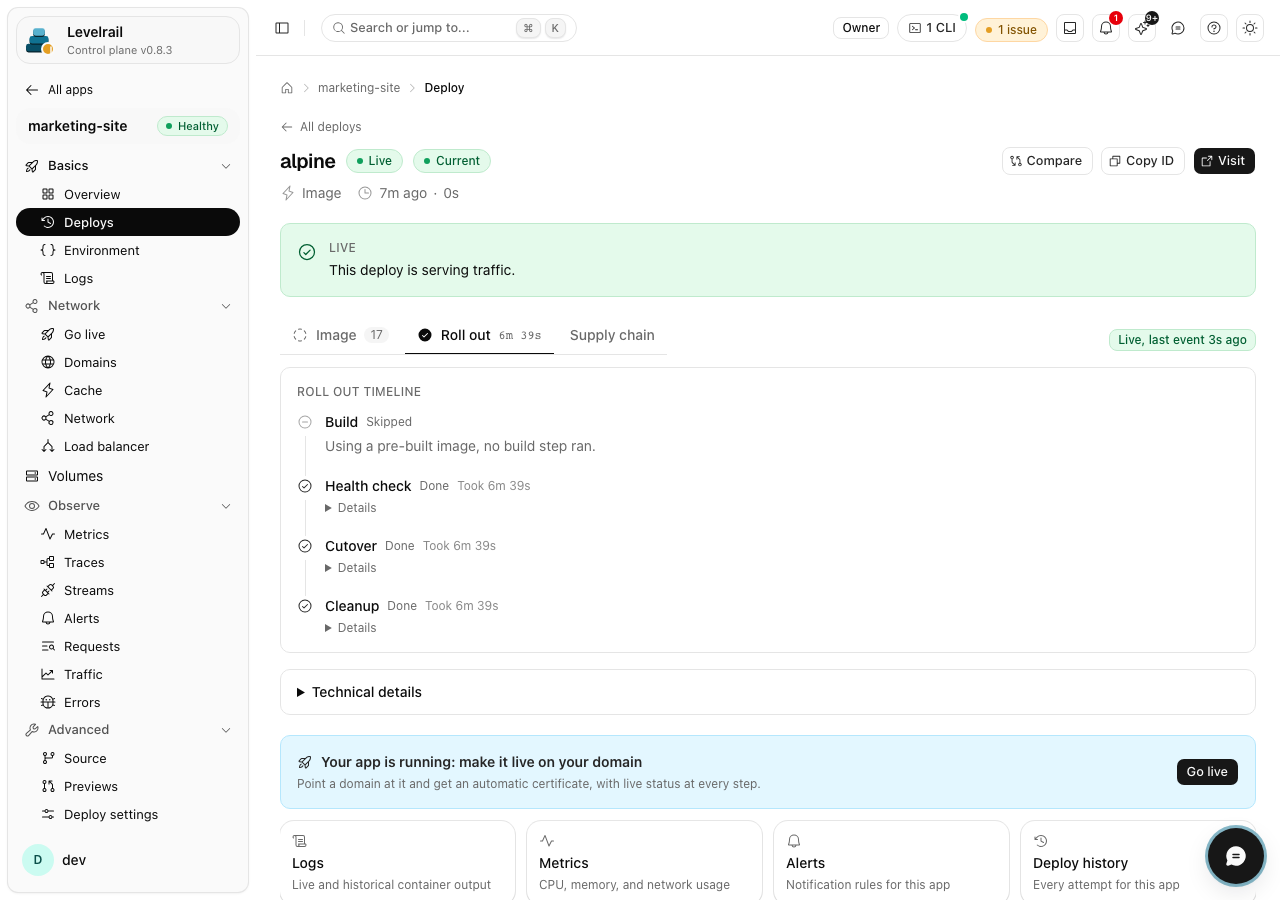Click the Visit button
Image resolution: width=1280 pixels, height=900 pixels.
pos(1224,161)
